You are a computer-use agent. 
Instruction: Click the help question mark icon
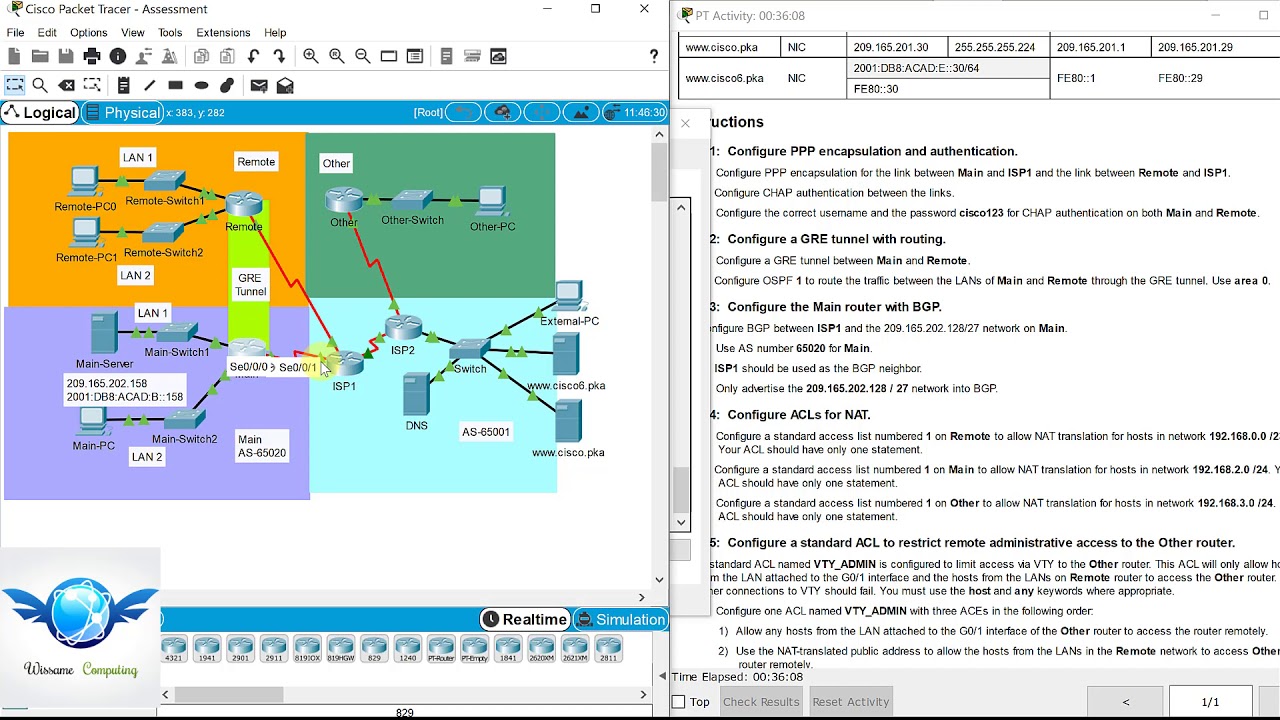click(x=654, y=56)
